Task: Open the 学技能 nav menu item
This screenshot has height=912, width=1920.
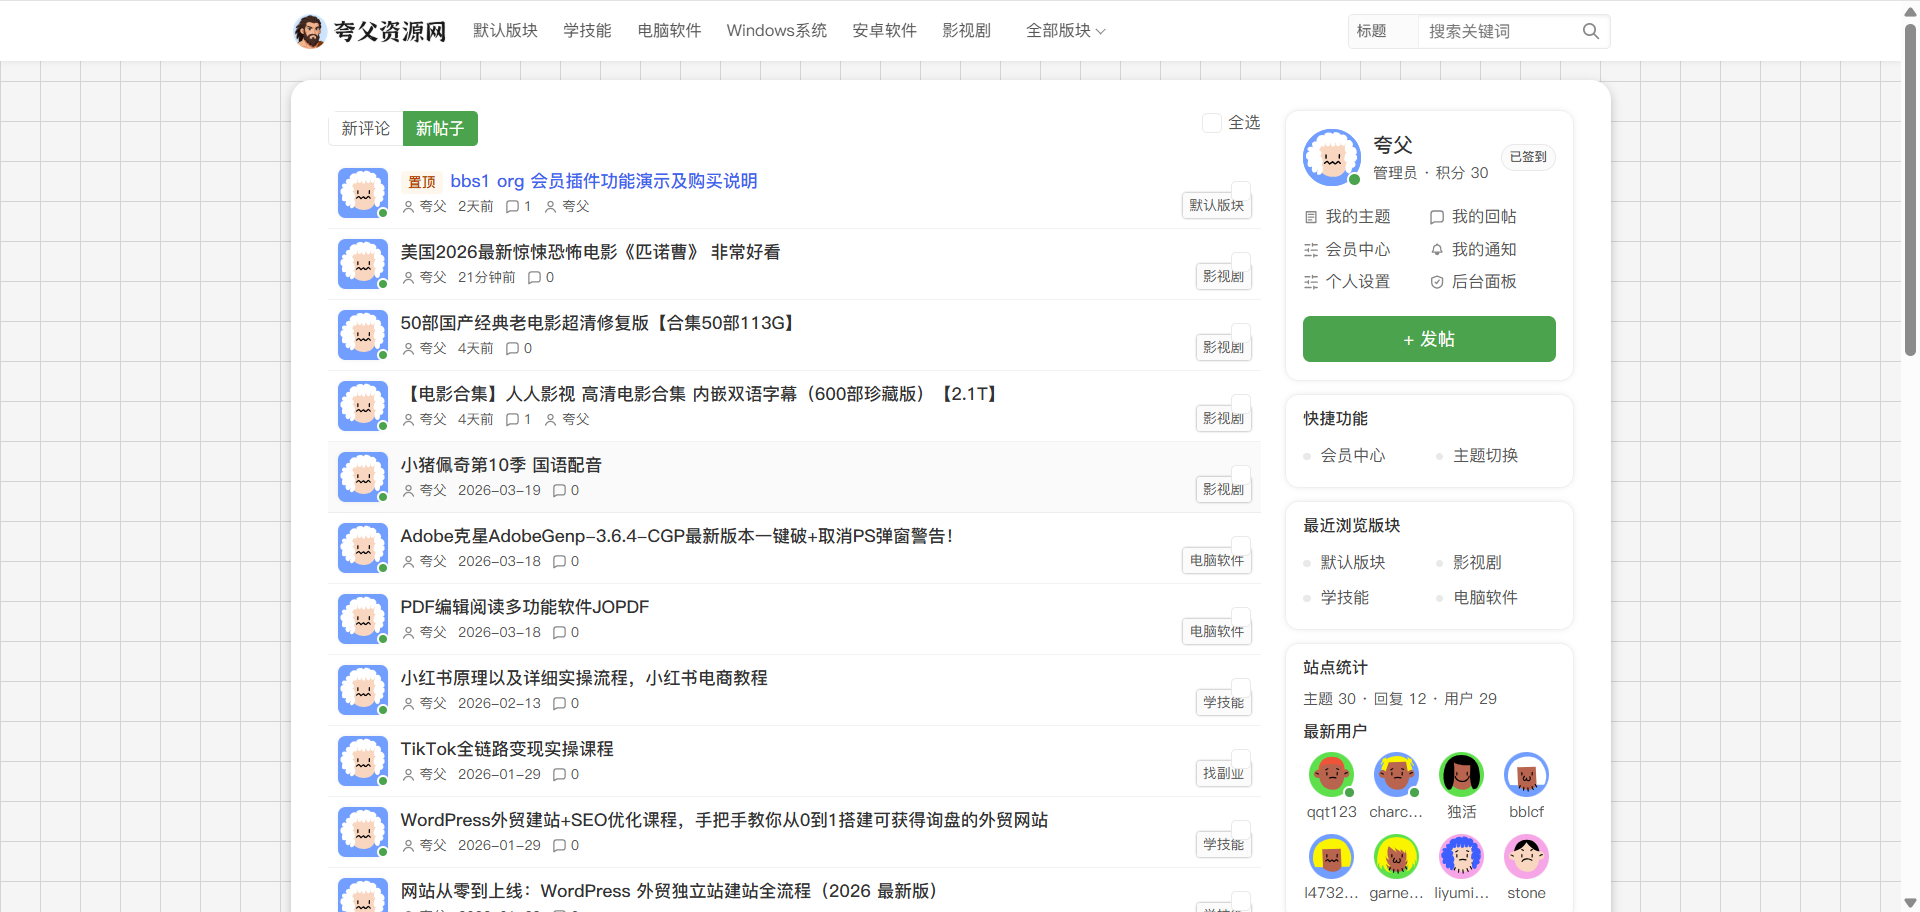Action: tap(587, 31)
